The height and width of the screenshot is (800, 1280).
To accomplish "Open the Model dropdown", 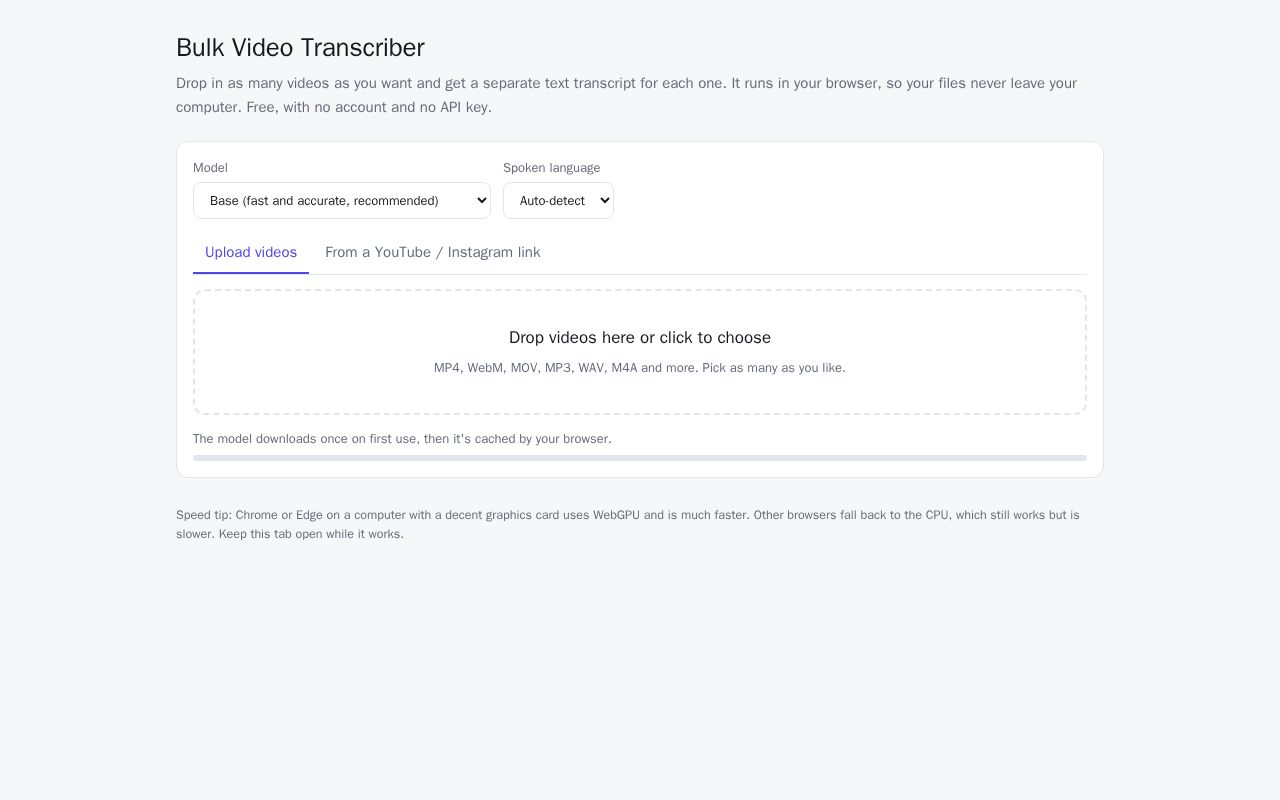I will tap(341, 200).
